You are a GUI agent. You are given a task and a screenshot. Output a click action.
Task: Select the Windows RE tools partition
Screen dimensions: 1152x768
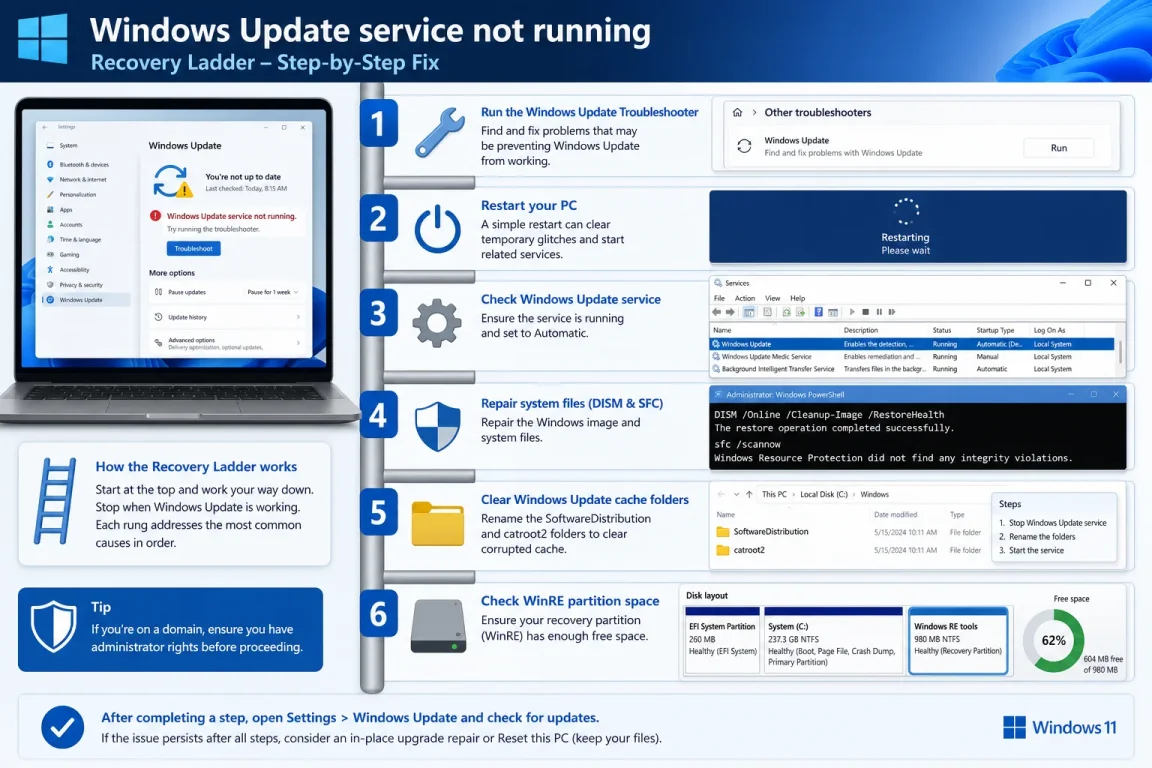tap(958, 640)
